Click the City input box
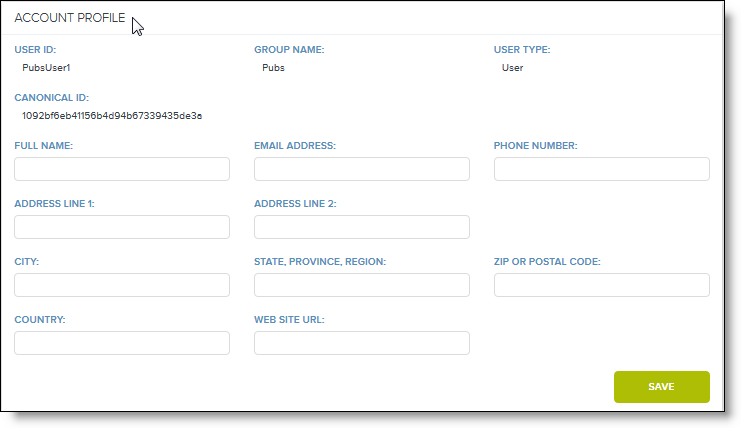 pos(122,285)
